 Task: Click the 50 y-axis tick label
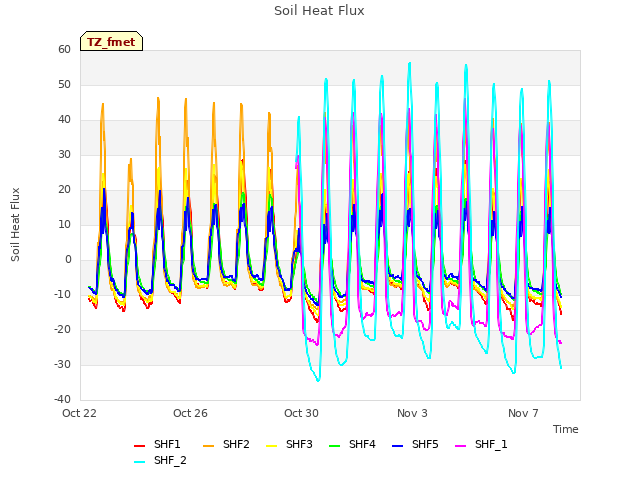64,84
